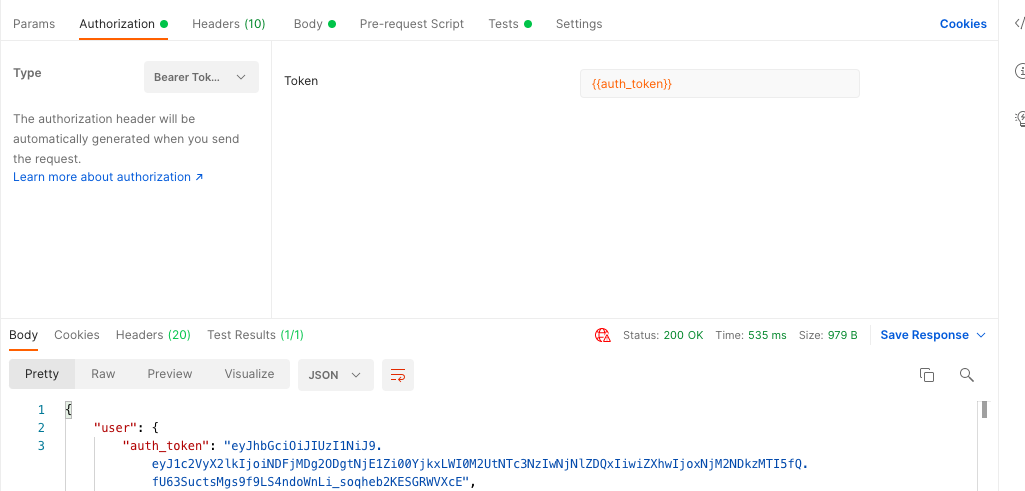Select the Visualize response view
1025x491 pixels.
249,374
